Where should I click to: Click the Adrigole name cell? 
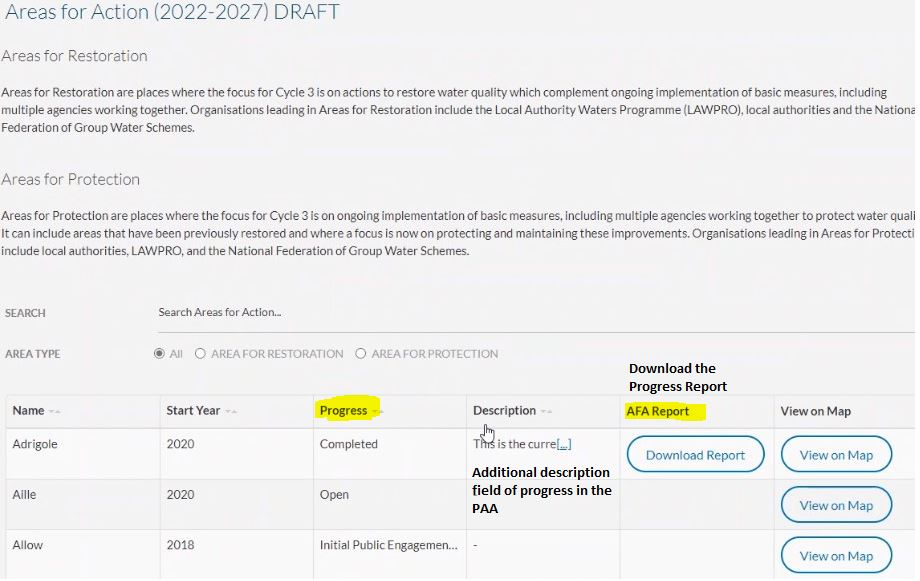pyautogui.click(x=35, y=445)
